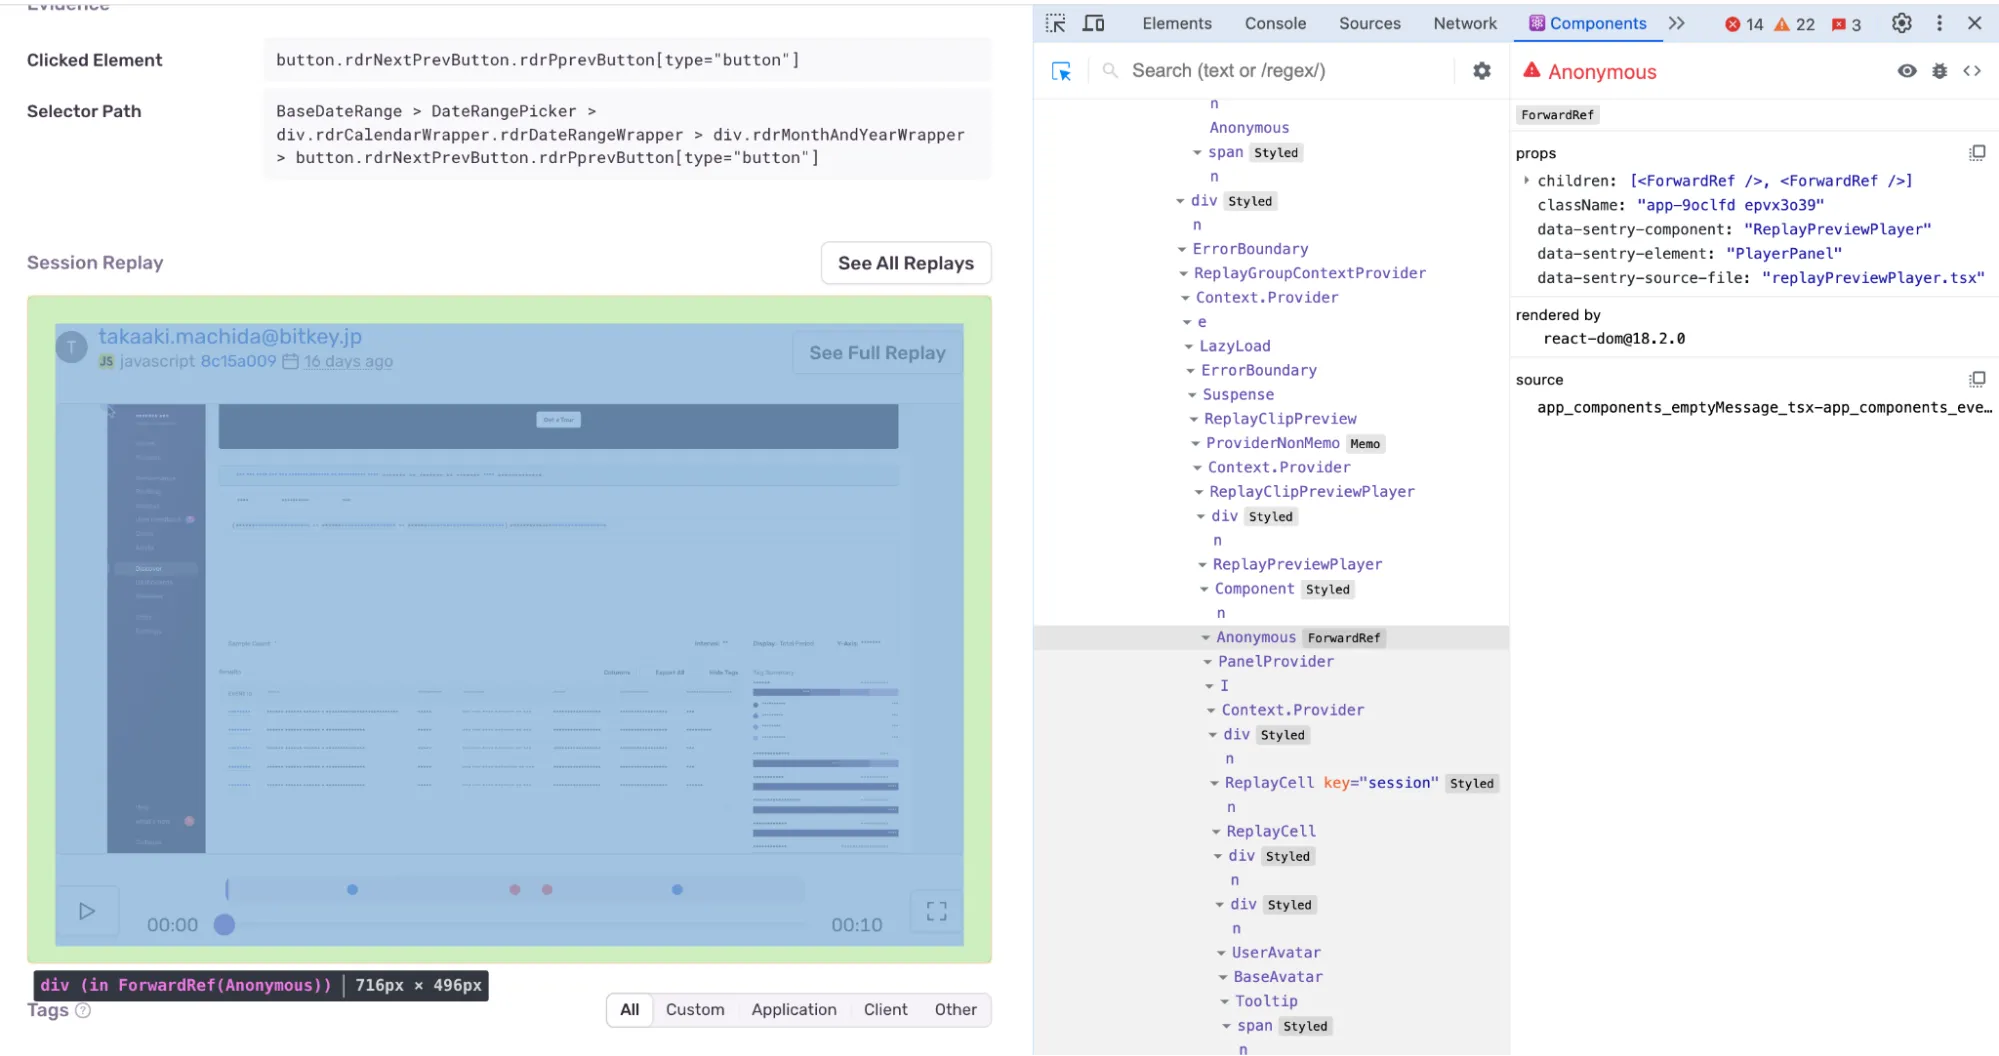
Task: Open the DevTools settings gear
Action: click(1902, 22)
